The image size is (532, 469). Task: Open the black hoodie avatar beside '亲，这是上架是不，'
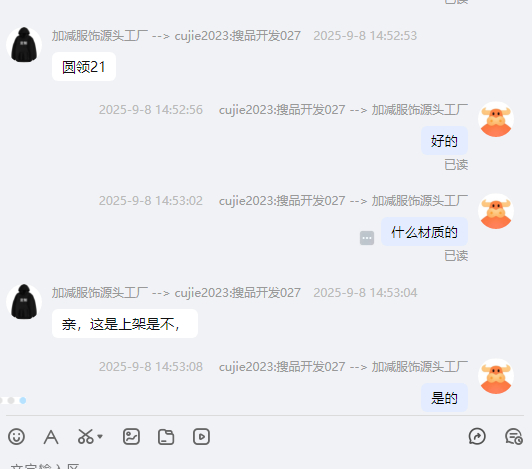24,302
